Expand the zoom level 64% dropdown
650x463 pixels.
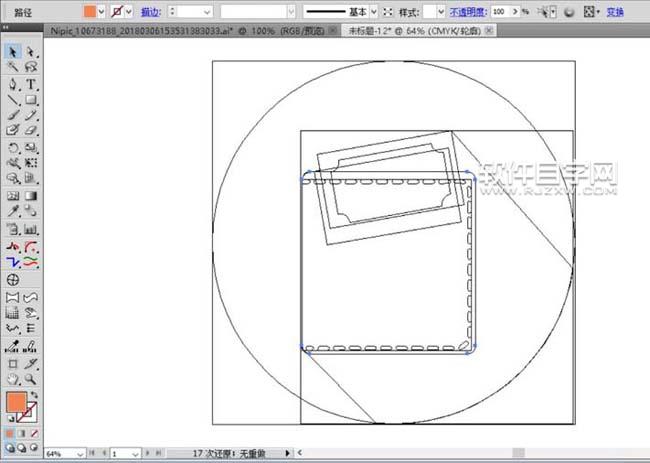[x=80, y=454]
